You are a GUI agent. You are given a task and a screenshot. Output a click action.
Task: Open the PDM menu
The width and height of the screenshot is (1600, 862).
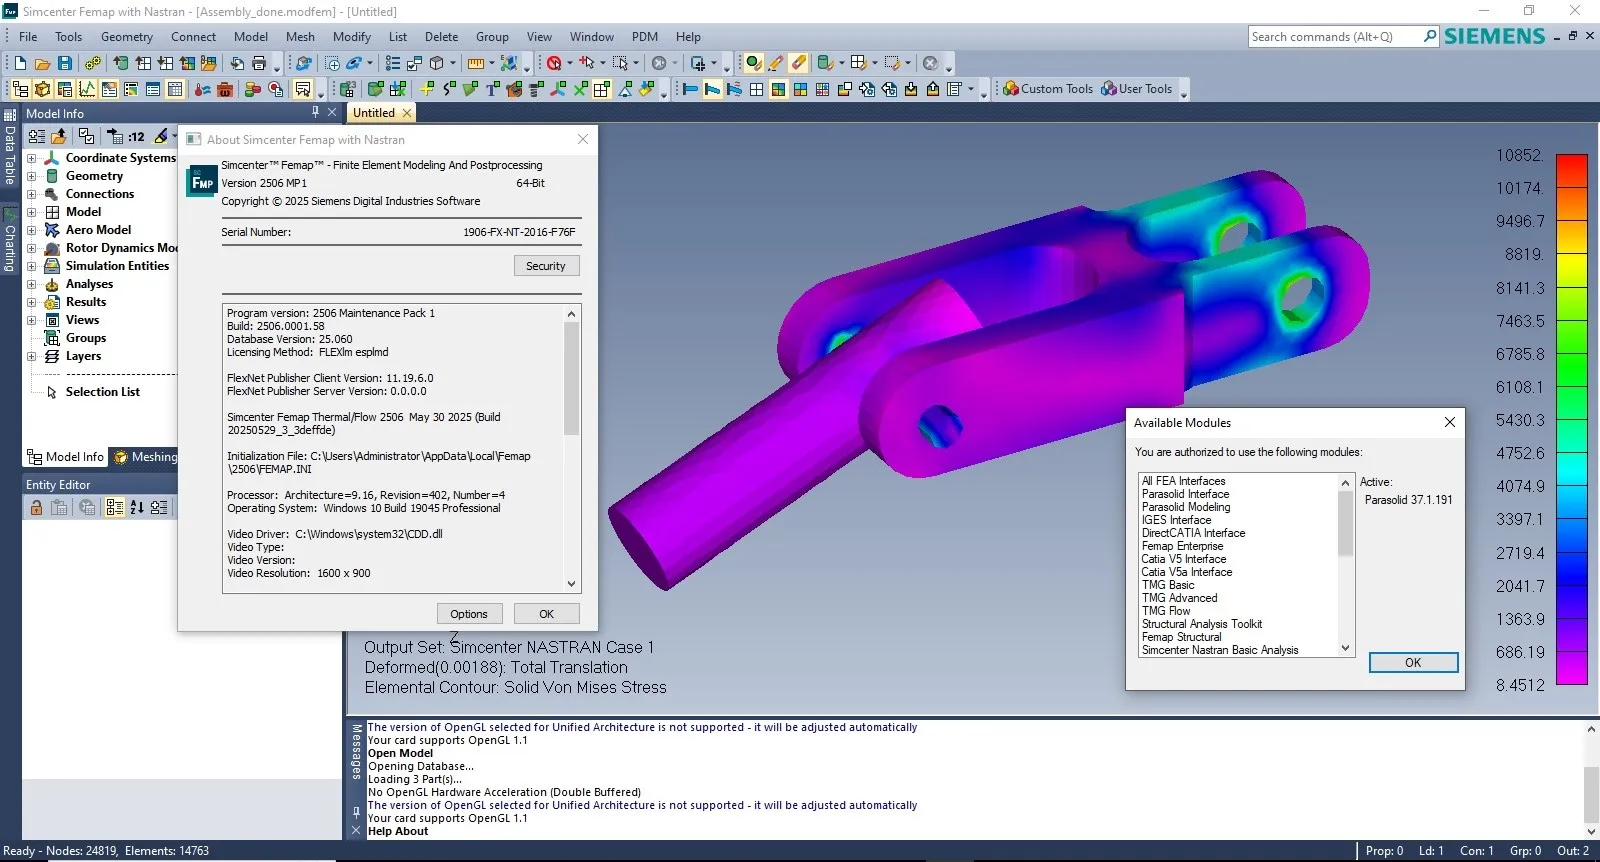coord(645,37)
